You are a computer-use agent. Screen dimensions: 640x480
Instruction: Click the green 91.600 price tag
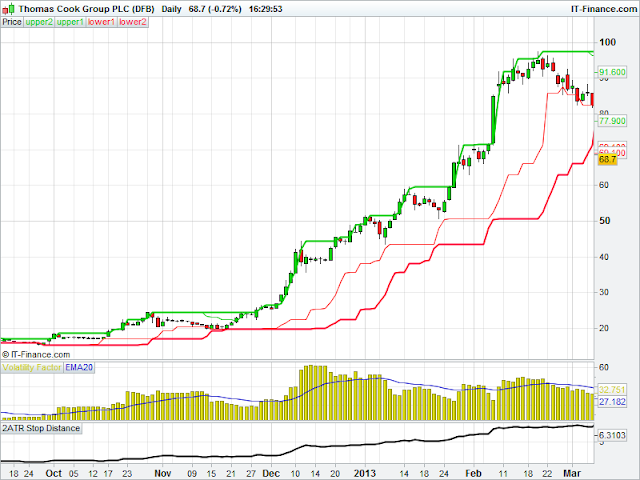pyautogui.click(x=612, y=72)
